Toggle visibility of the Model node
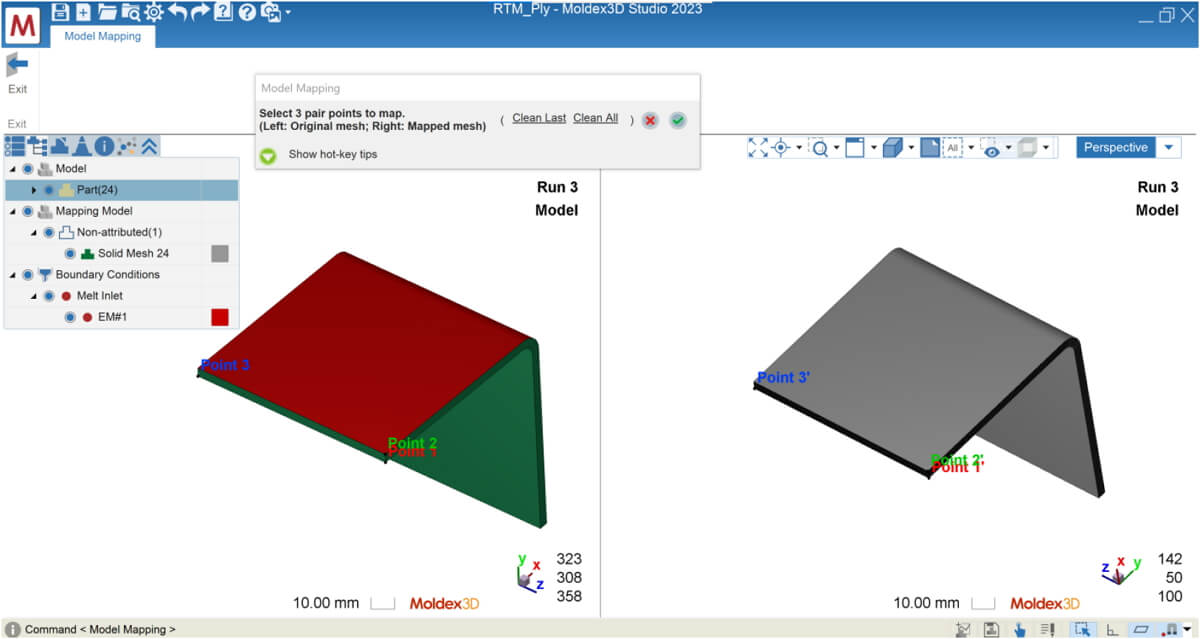1200x639 pixels. click(27, 169)
